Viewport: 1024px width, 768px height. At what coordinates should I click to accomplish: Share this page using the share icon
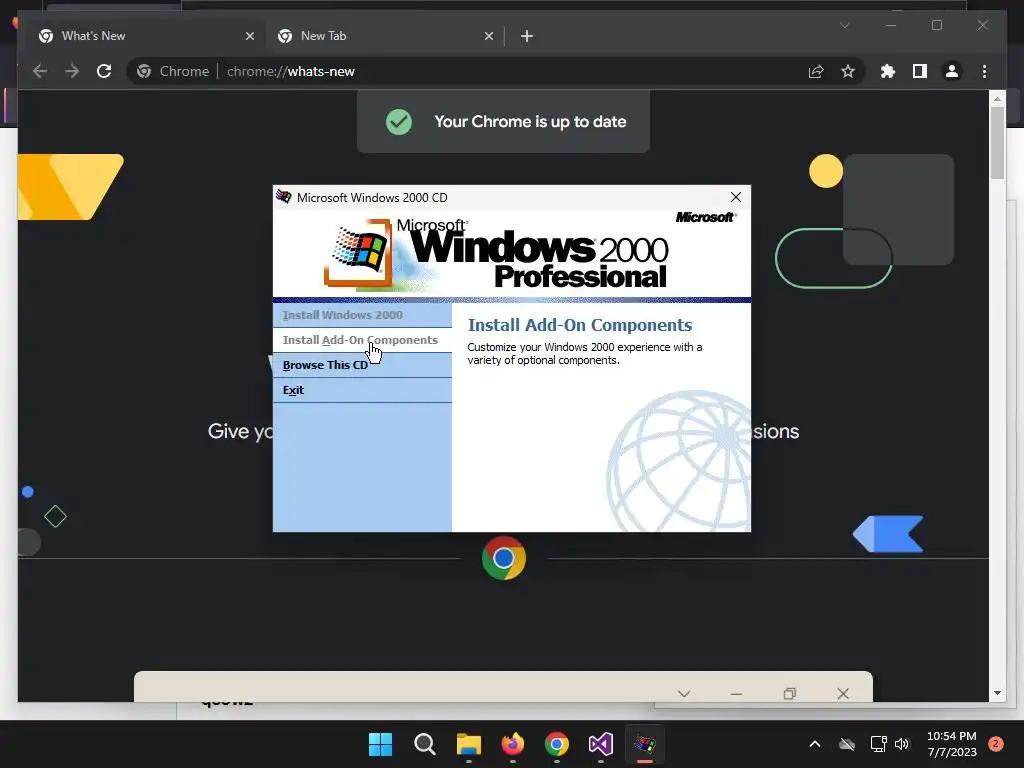coord(816,71)
